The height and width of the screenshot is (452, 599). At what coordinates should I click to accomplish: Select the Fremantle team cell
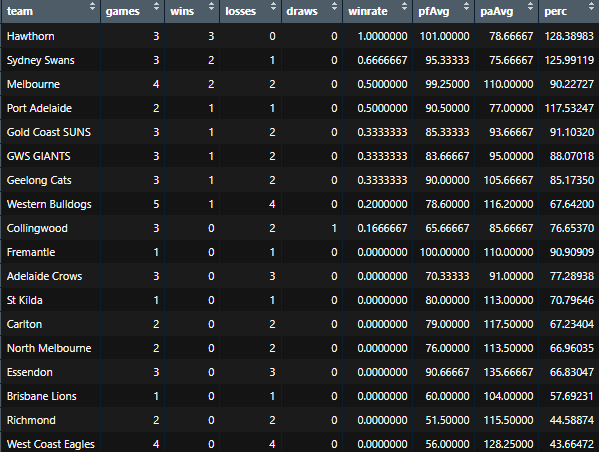50,252
